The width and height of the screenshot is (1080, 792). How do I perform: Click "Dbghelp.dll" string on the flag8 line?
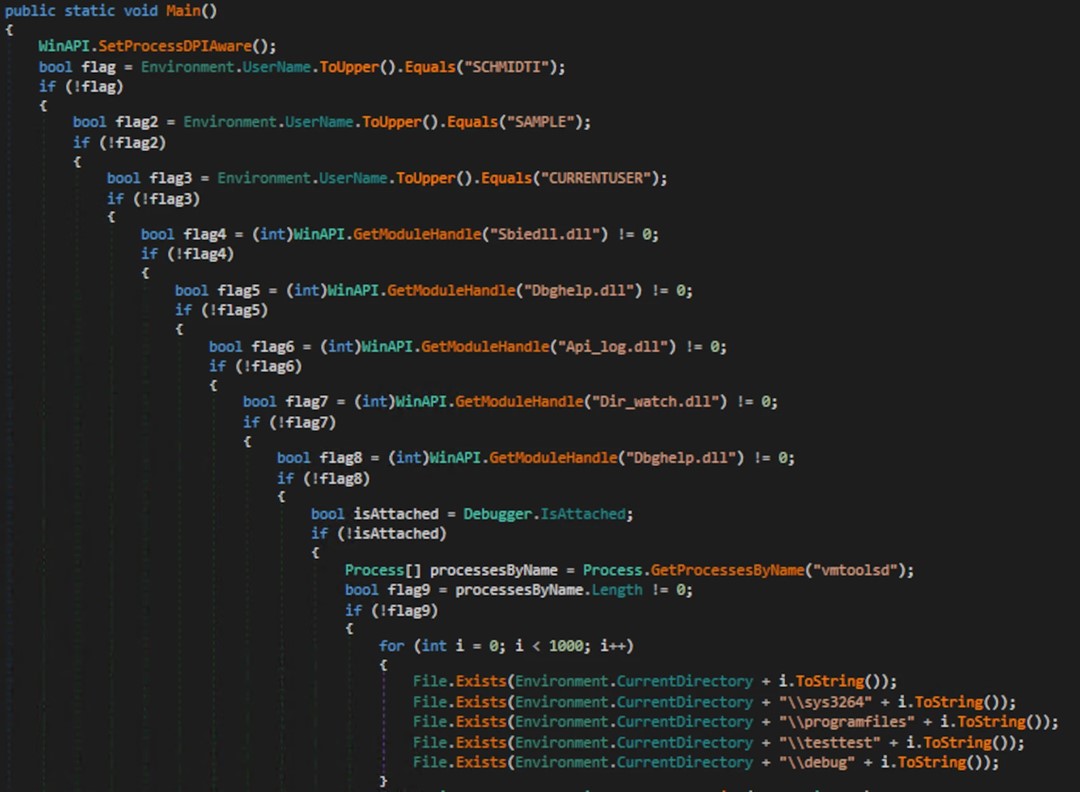point(681,458)
